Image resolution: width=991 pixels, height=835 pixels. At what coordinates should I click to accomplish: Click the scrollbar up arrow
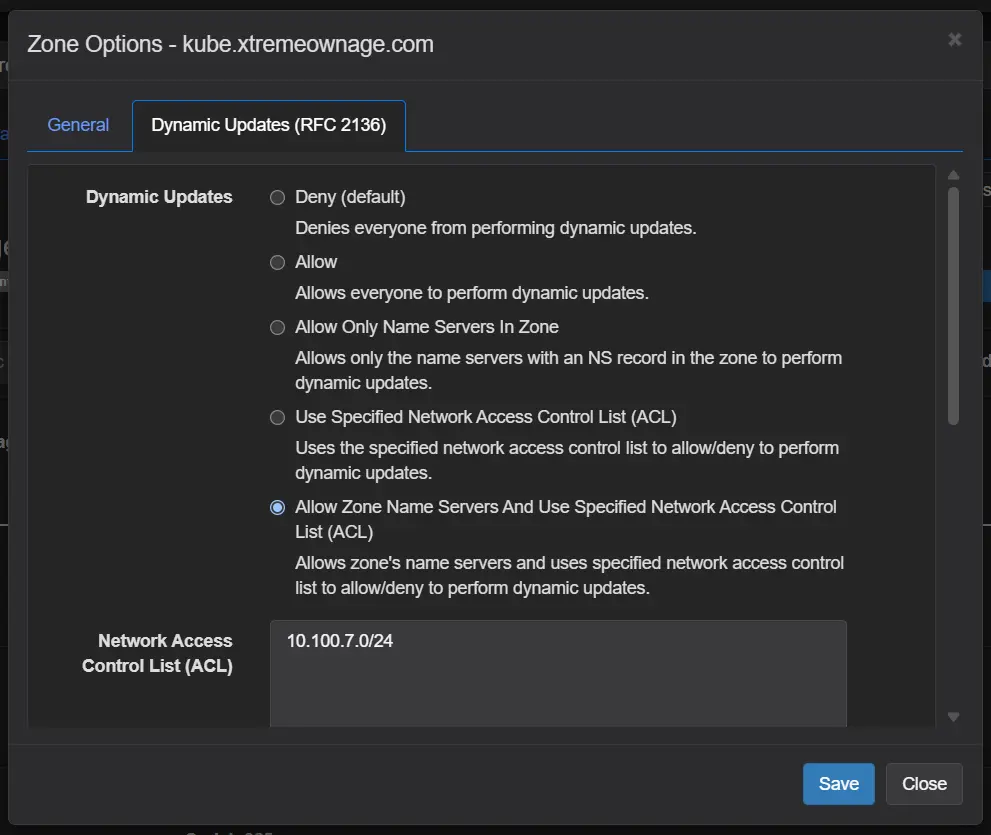(953, 175)
